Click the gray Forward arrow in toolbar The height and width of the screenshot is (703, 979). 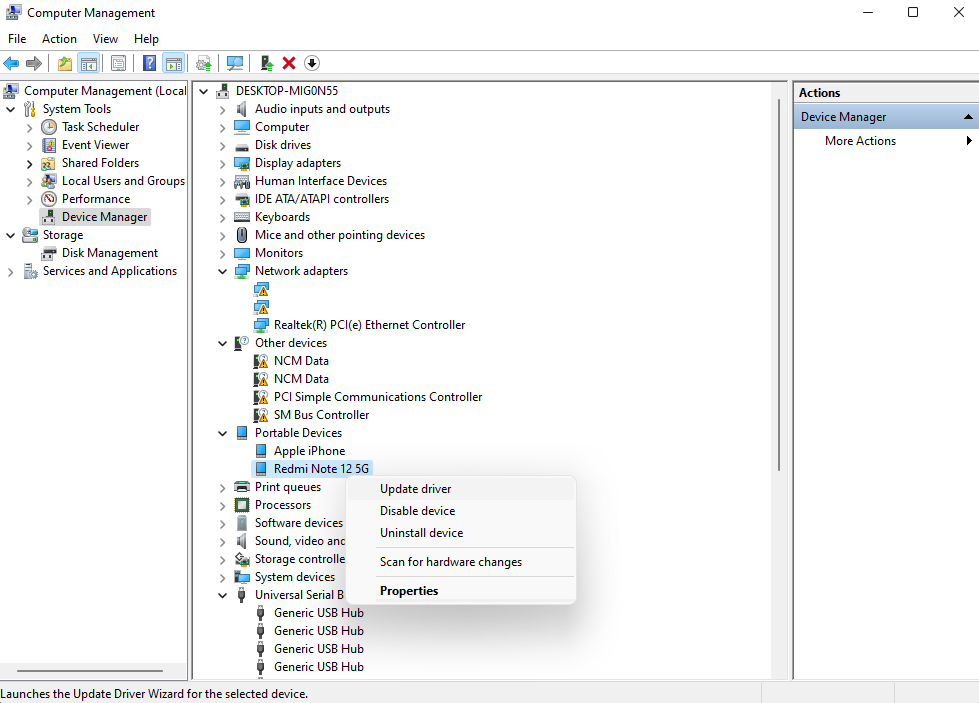[34, 63]
